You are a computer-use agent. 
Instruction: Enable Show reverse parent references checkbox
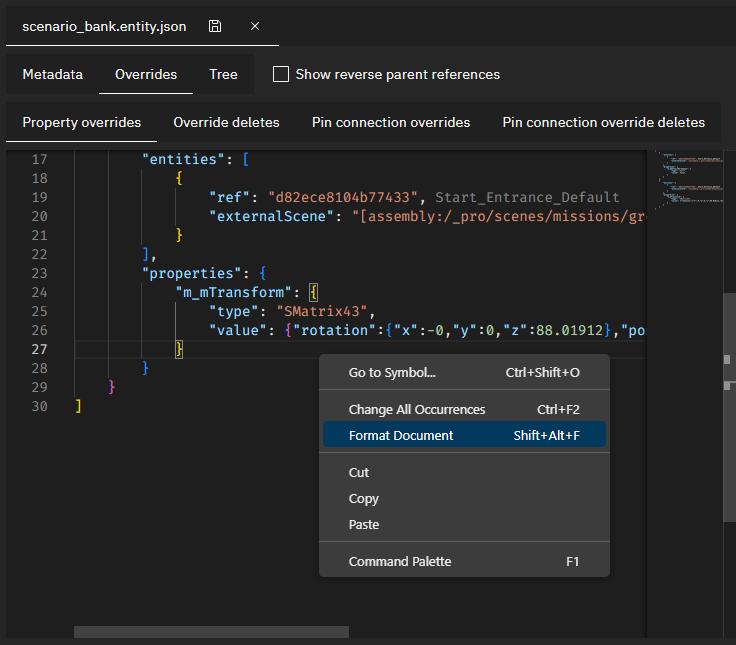point(281,74)
